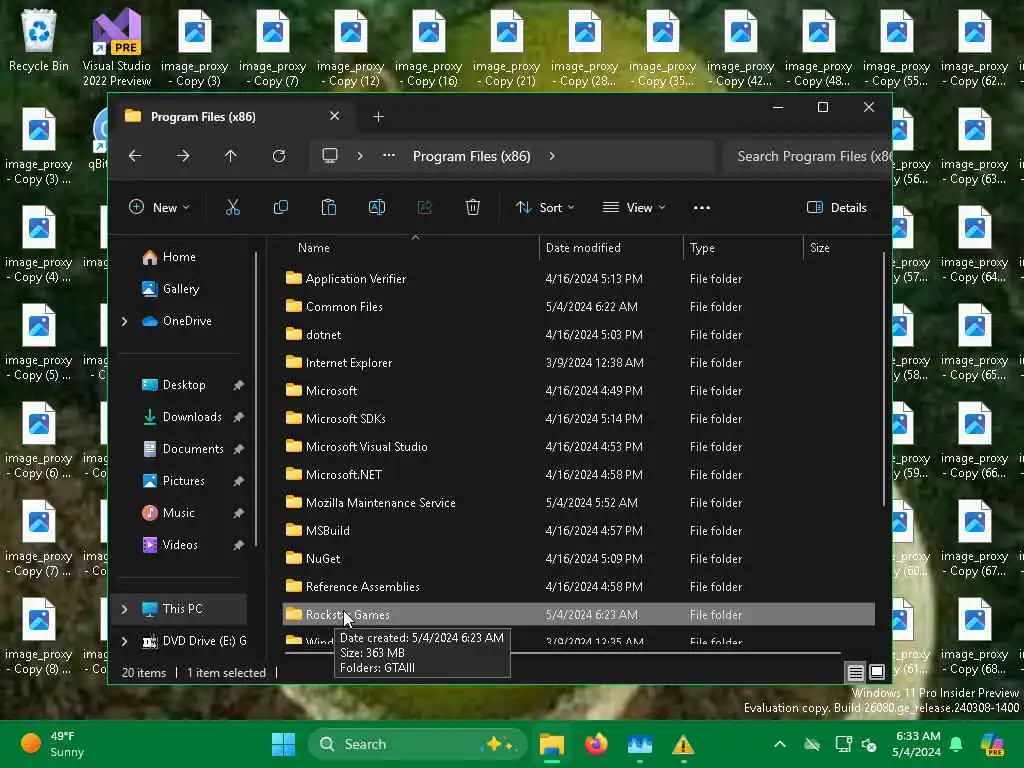Viewport: 1024px width, 768px height.
Task: Open the Sort dropdown menu
Action: (x=545, y=208)
